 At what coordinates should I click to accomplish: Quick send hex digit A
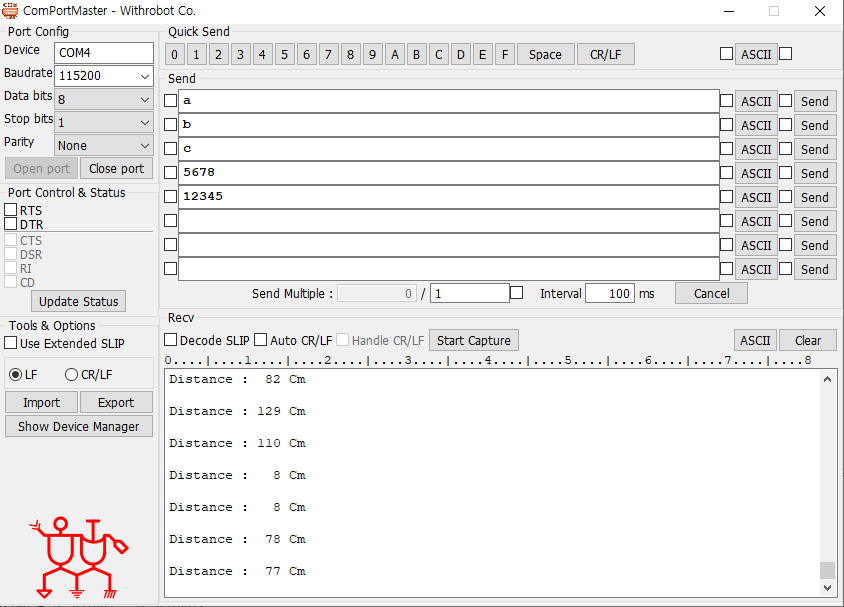pos(395,54)
